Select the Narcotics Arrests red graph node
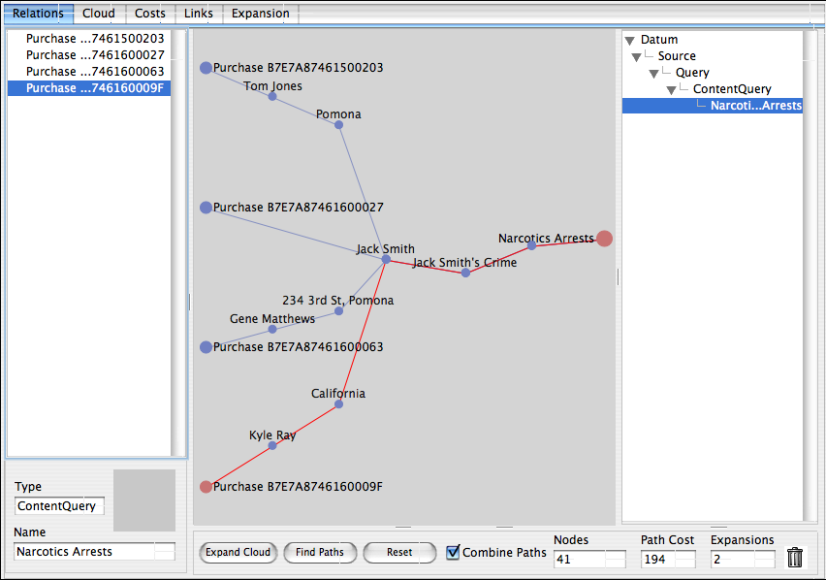The image size is (826, 580). [x=604, y=238]
